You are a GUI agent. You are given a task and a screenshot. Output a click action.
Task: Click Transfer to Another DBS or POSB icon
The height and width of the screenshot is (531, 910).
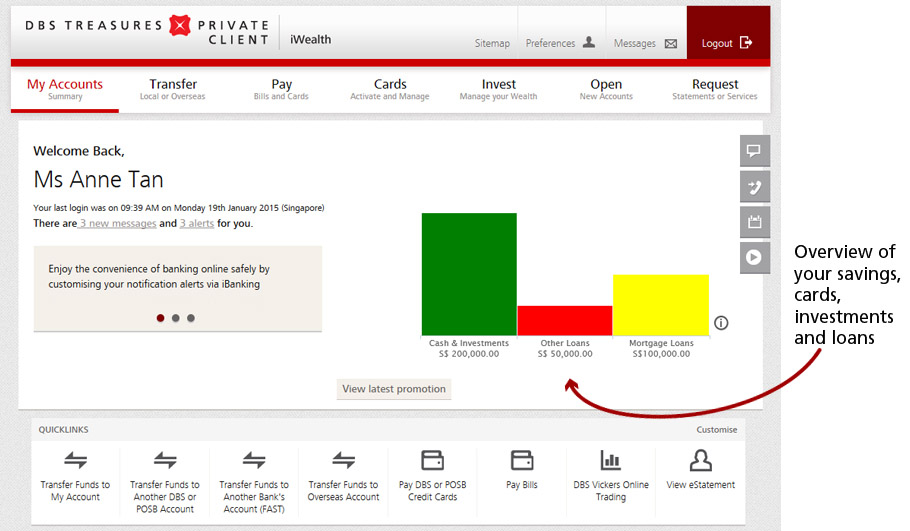coord(165,460)
